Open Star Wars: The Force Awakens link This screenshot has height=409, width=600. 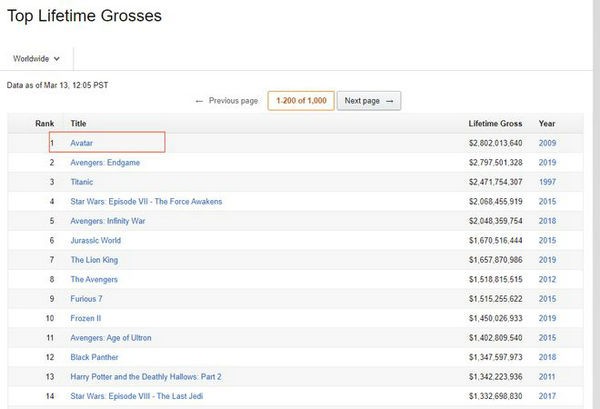point(146,201)
